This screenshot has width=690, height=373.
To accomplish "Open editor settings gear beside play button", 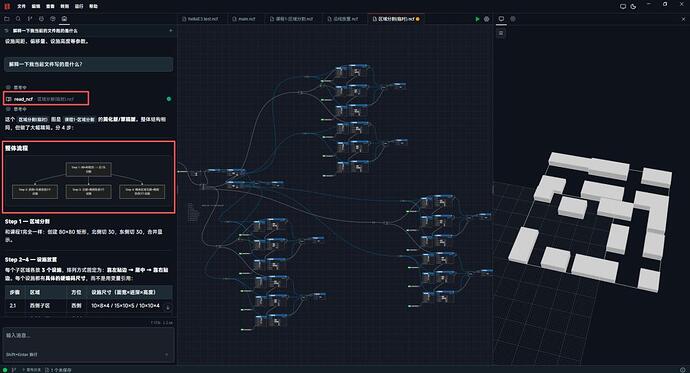I will 486,19.
